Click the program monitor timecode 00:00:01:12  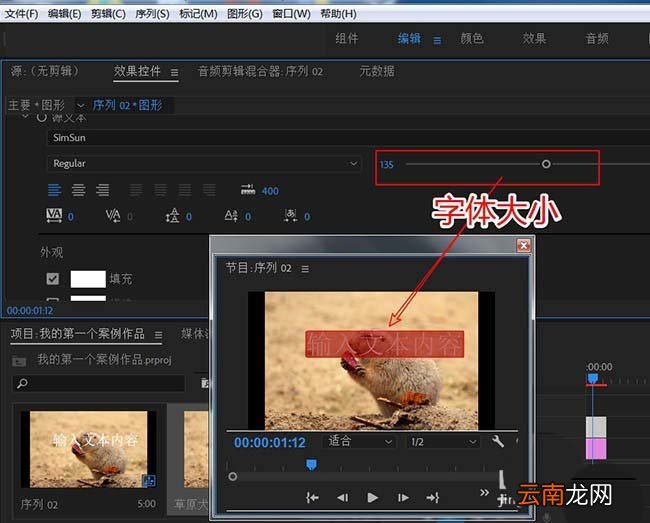tap(270, 443)
